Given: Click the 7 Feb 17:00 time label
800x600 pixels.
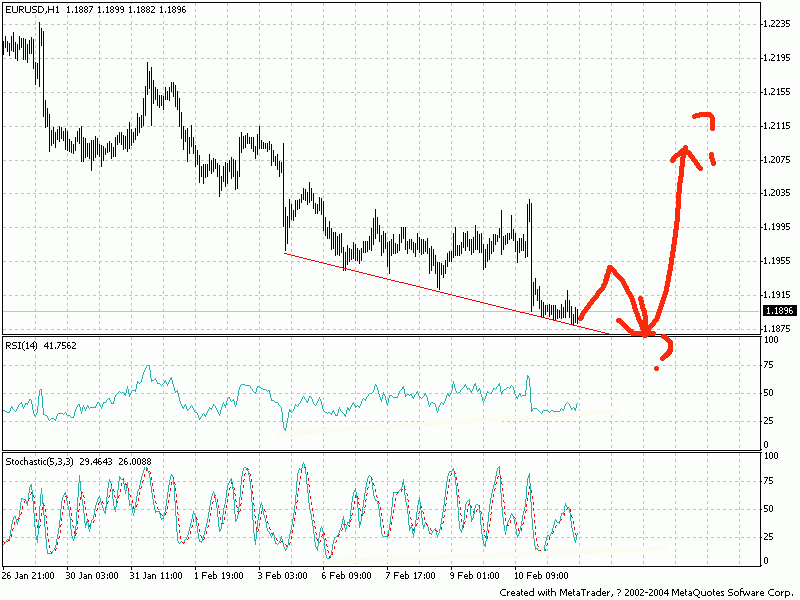Looking at the screenshot, I should point(411,576).
